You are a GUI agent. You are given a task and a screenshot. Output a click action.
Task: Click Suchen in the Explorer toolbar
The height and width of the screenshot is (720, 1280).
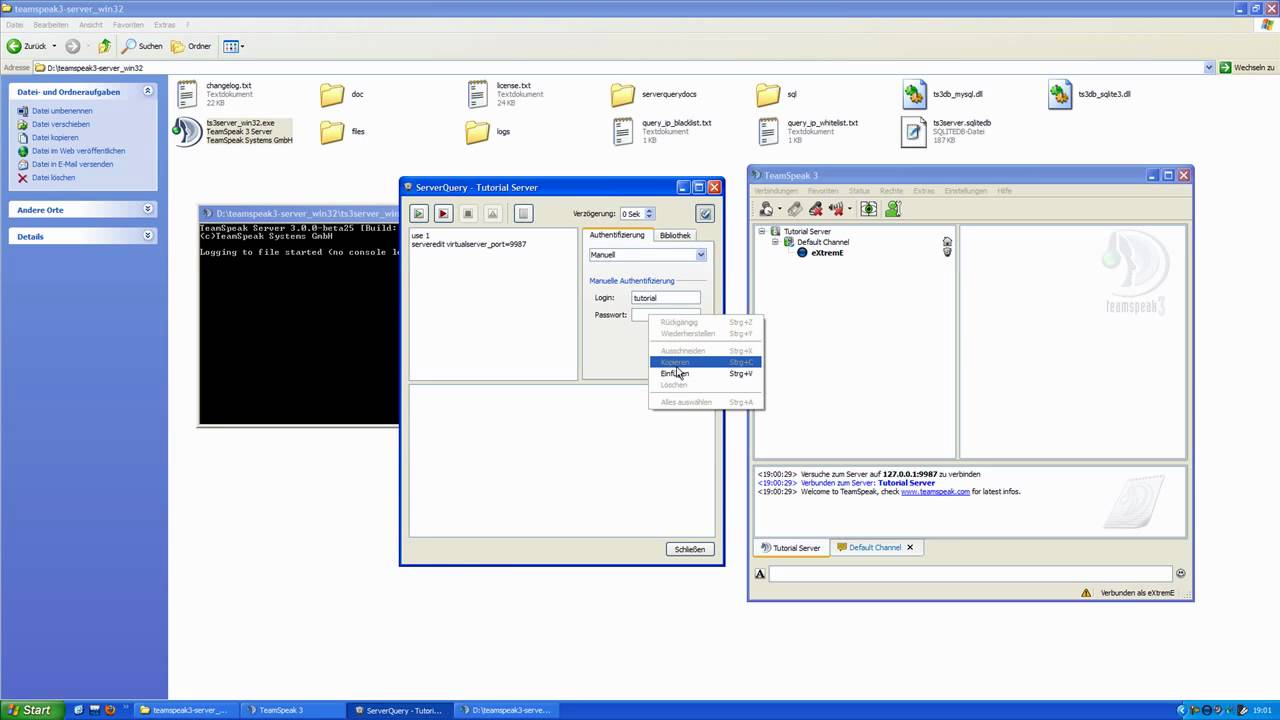142,46
